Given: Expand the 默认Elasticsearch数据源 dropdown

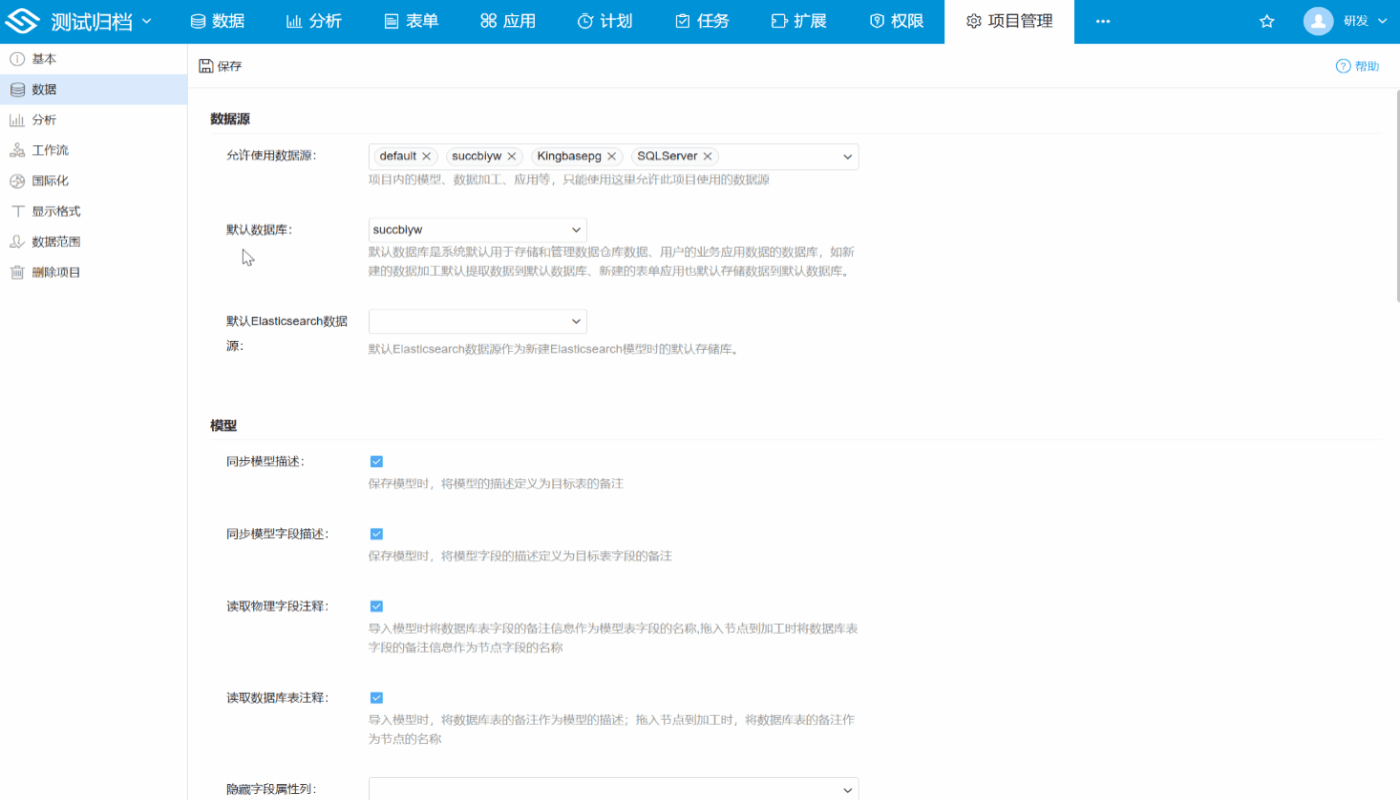Looking at the screenshot, I should tap(477, 321).
